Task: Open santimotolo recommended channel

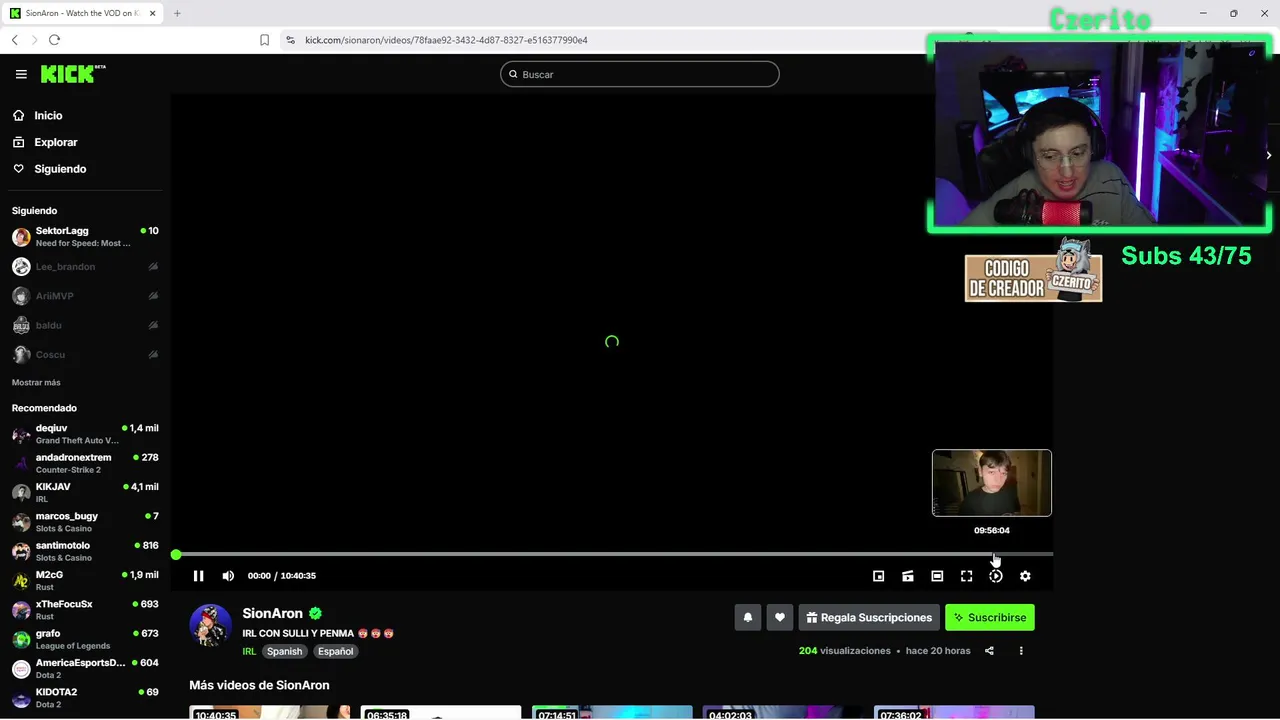Action: (x=84, y=551)
